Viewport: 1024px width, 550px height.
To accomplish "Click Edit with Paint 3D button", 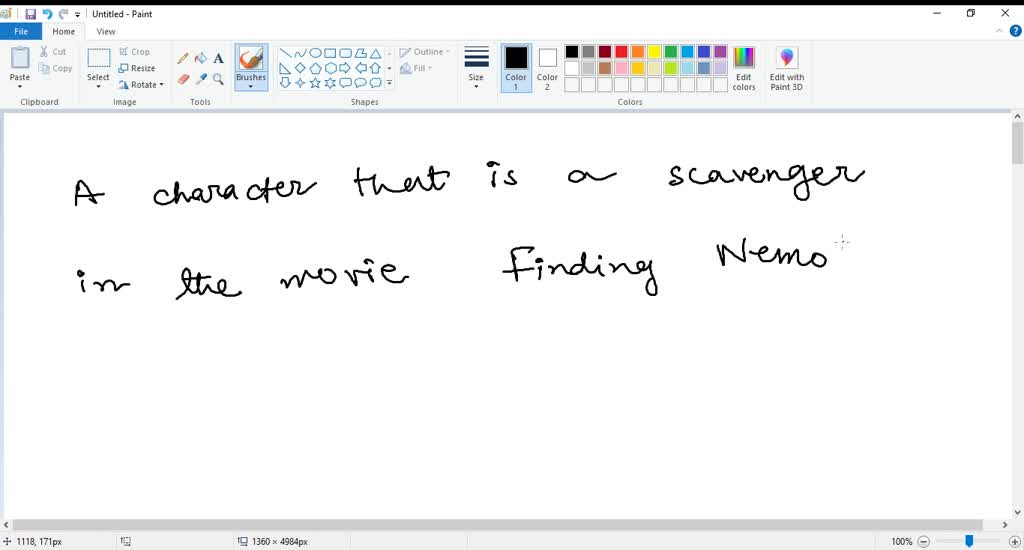I will [x=787, y=67].
